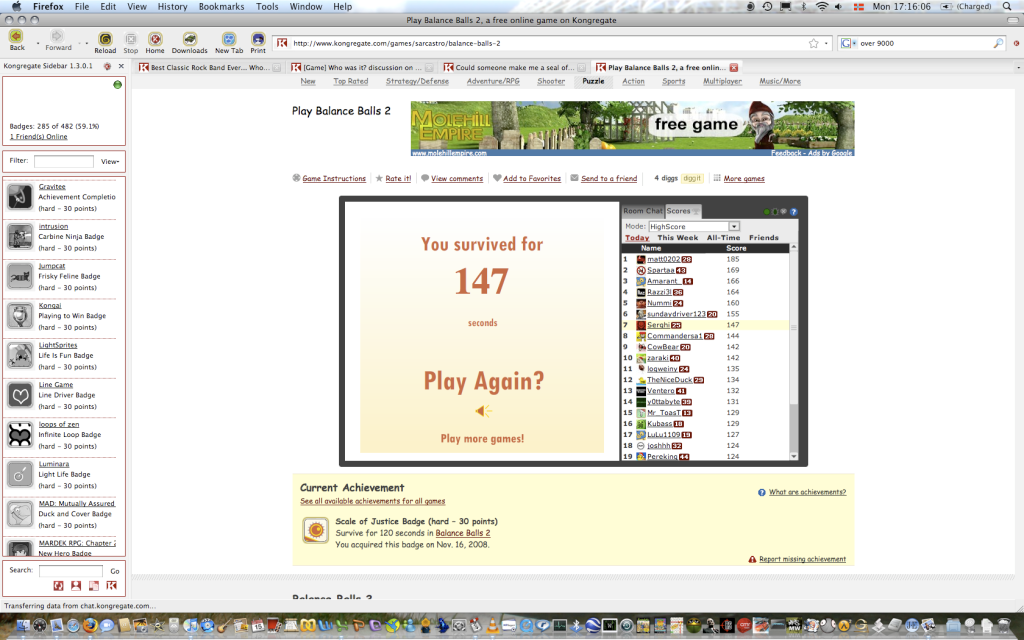Click the sidebar pages icon below Search
The height and width of the screenshot is (640, 1024).
[x=94, y=586]
